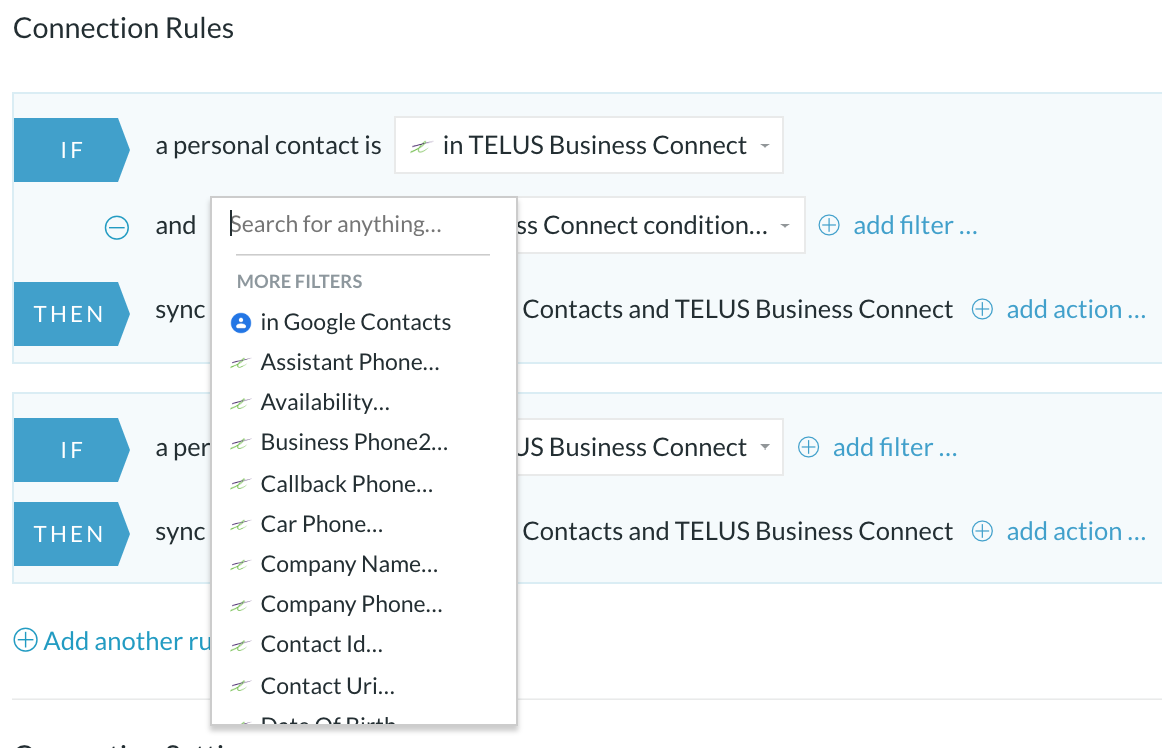Open second rule's TELUS Business Connect dropdown

(649, 447)
